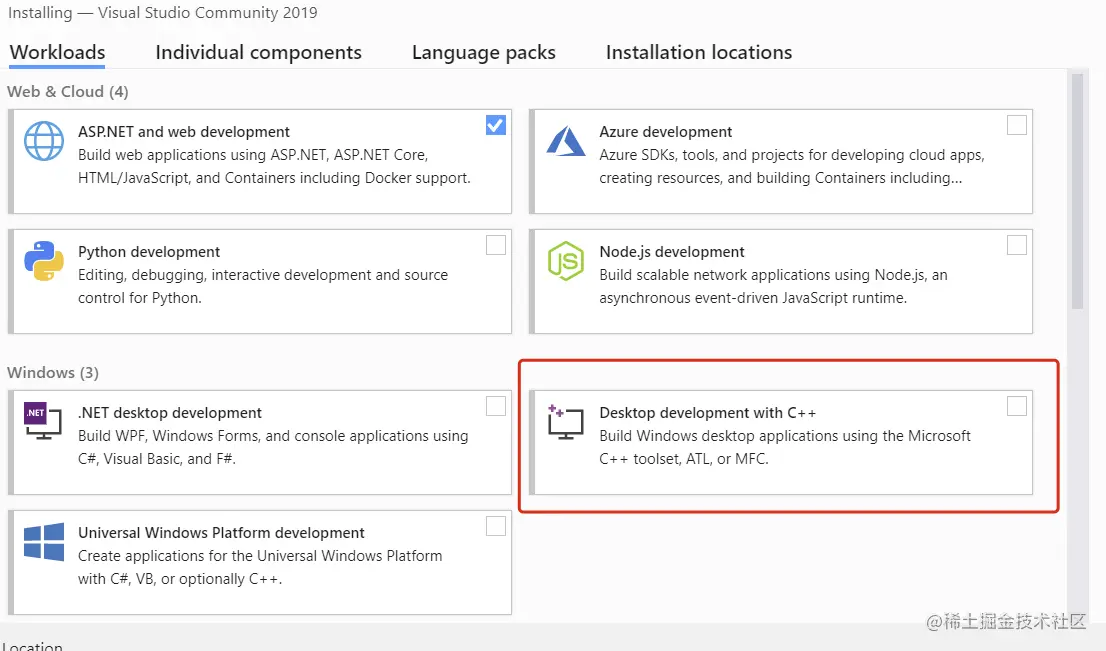Select the .NET desktop development checkbox
1106x651 pixels.
(x=496, y=406)
